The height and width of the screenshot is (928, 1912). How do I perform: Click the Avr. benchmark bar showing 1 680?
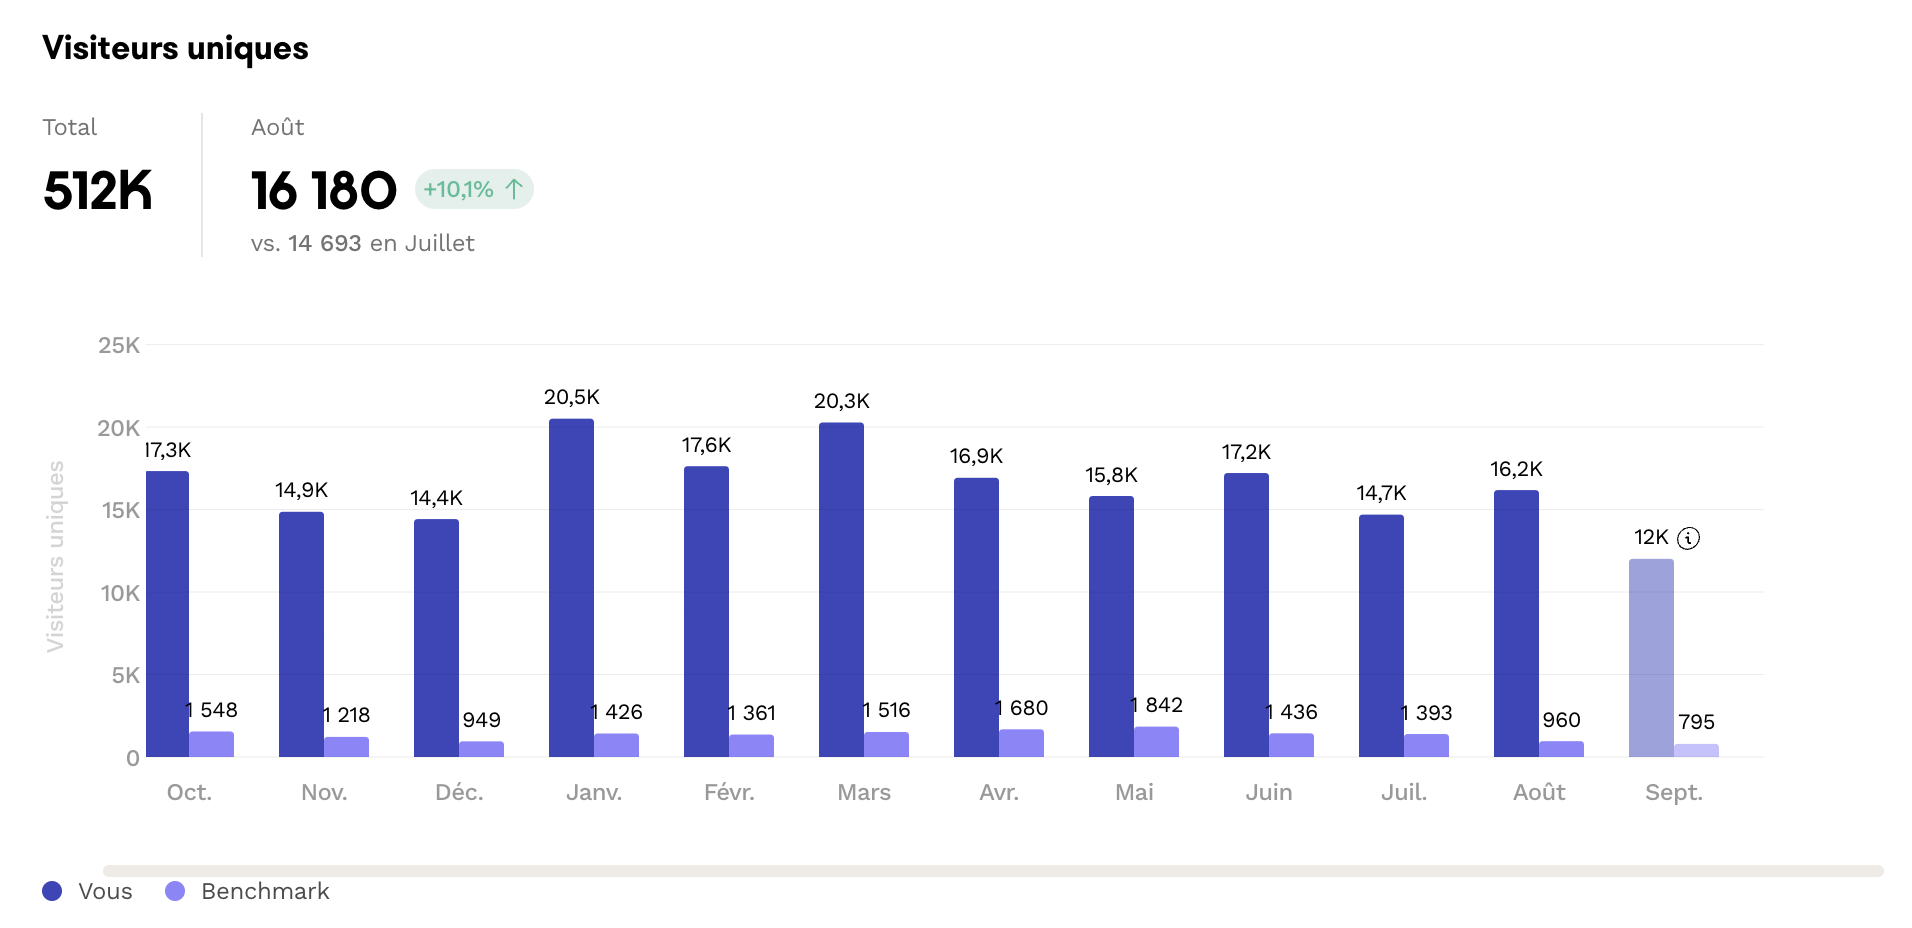tap(1021, 743)
